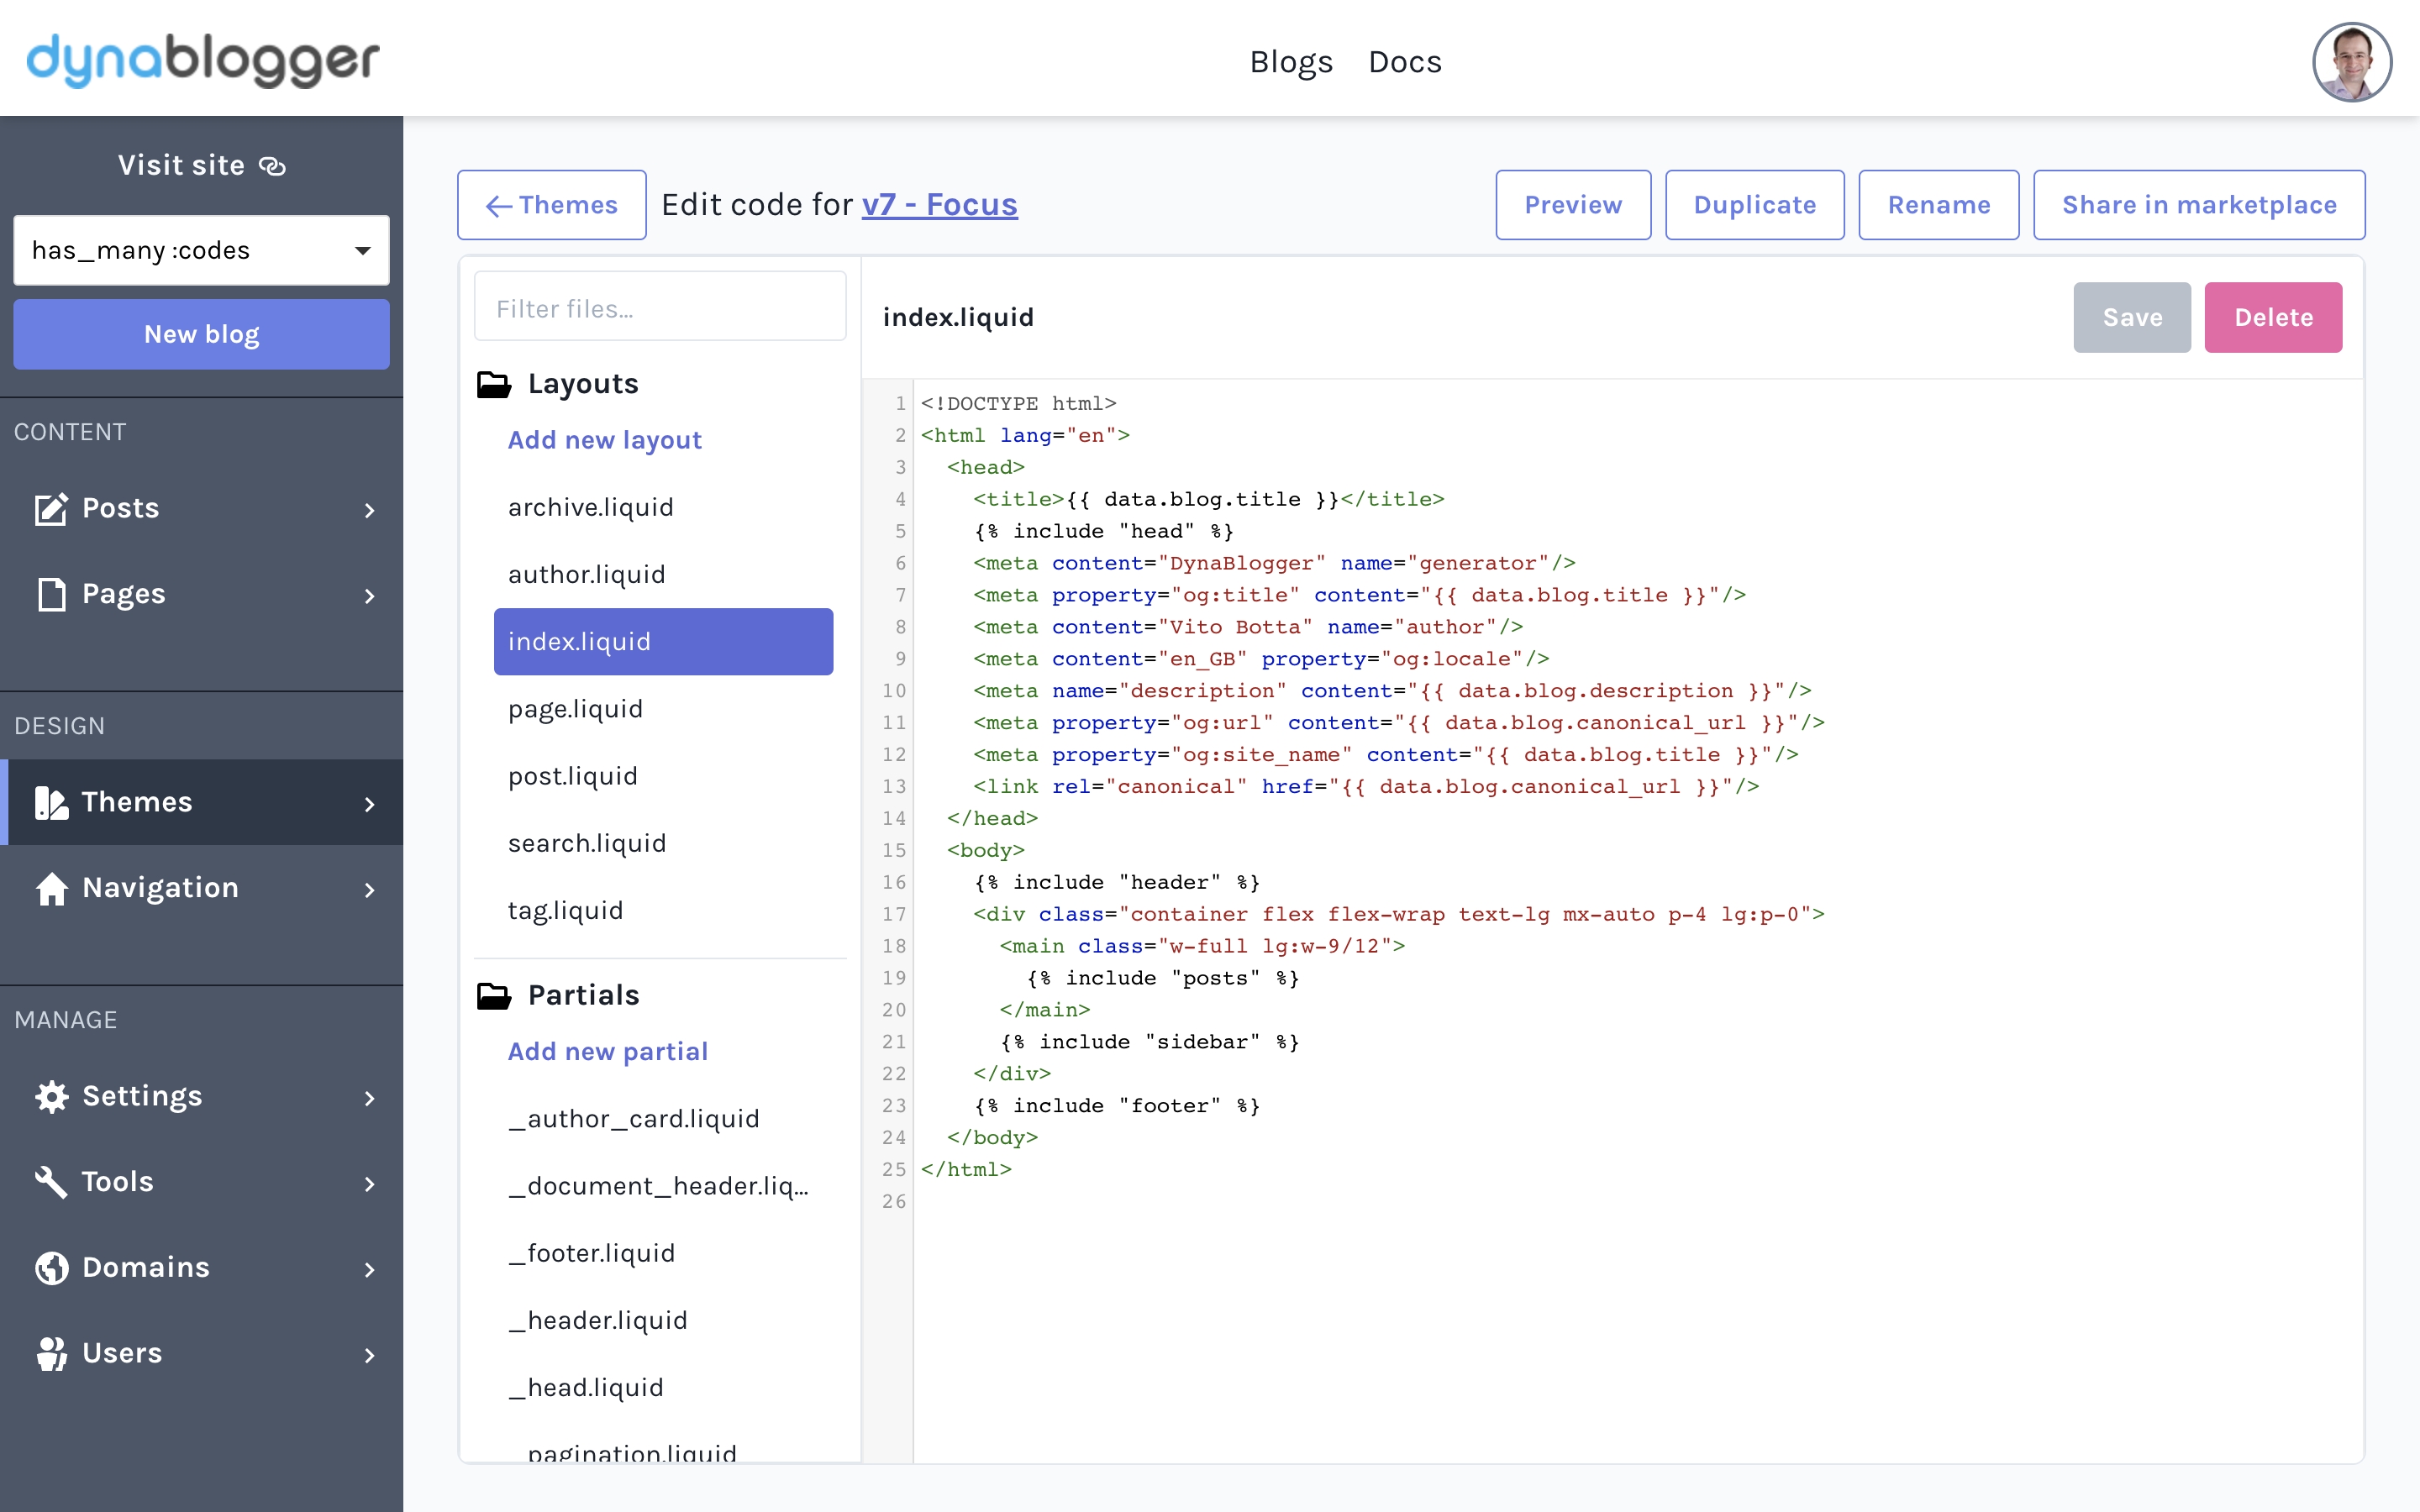Open the Blogs top menu item
This screenshot has width=2420, height=1512.
click(1290, 62)
